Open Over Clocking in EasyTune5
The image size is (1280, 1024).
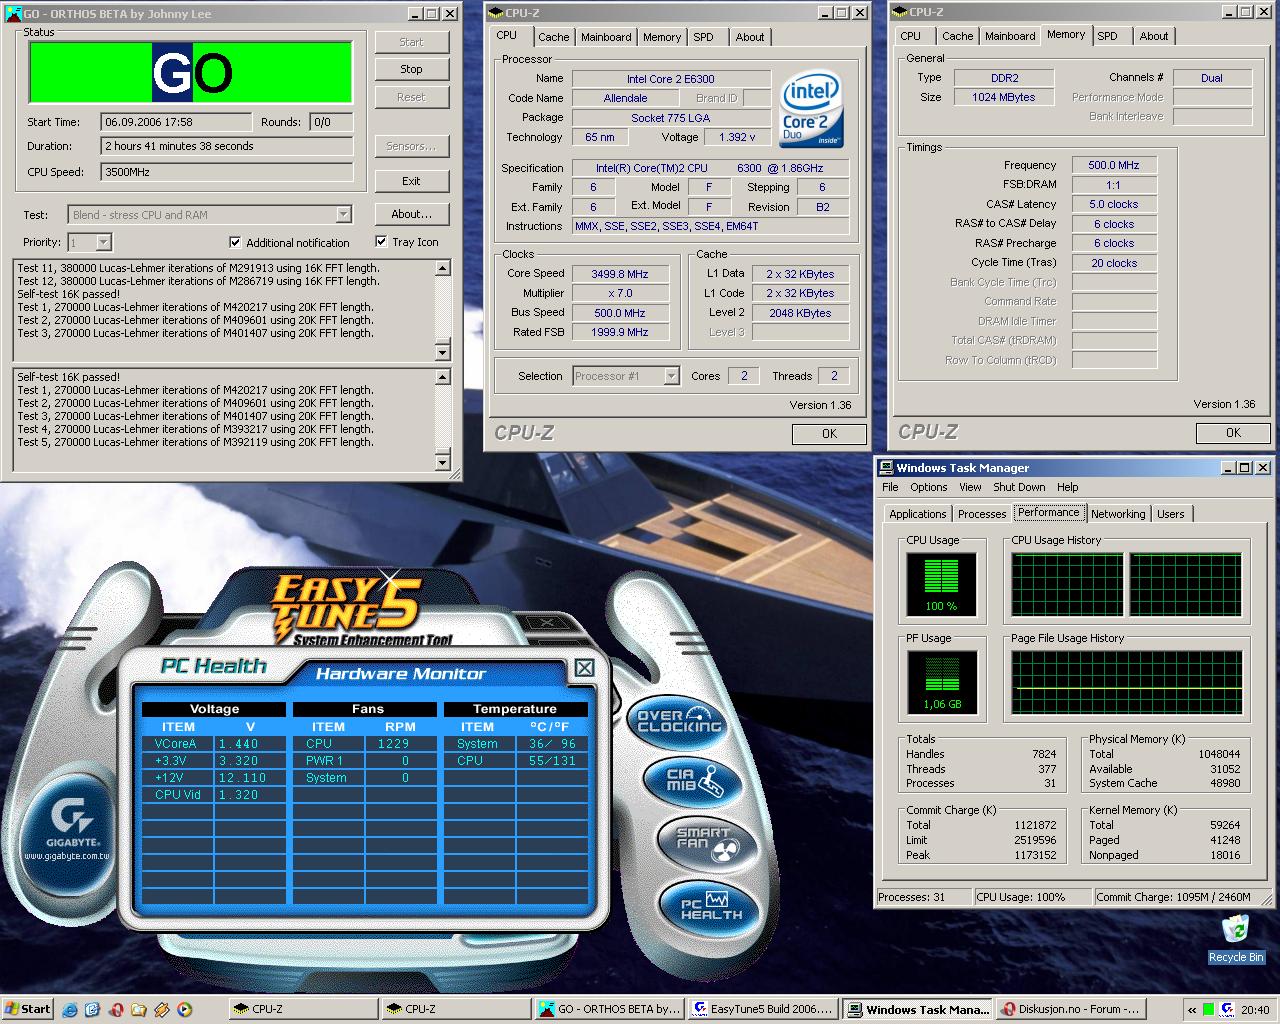[679, 722]
